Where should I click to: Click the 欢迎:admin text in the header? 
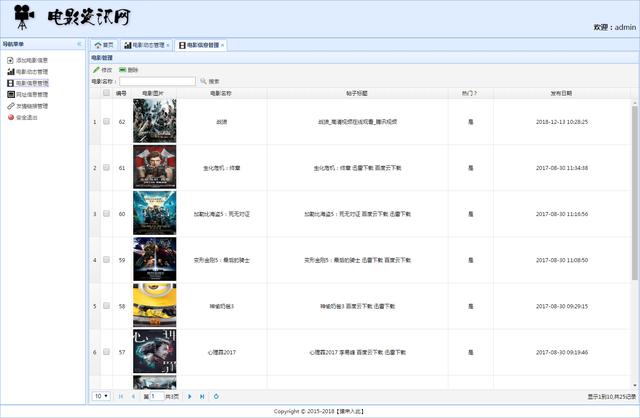click(615, 27)
